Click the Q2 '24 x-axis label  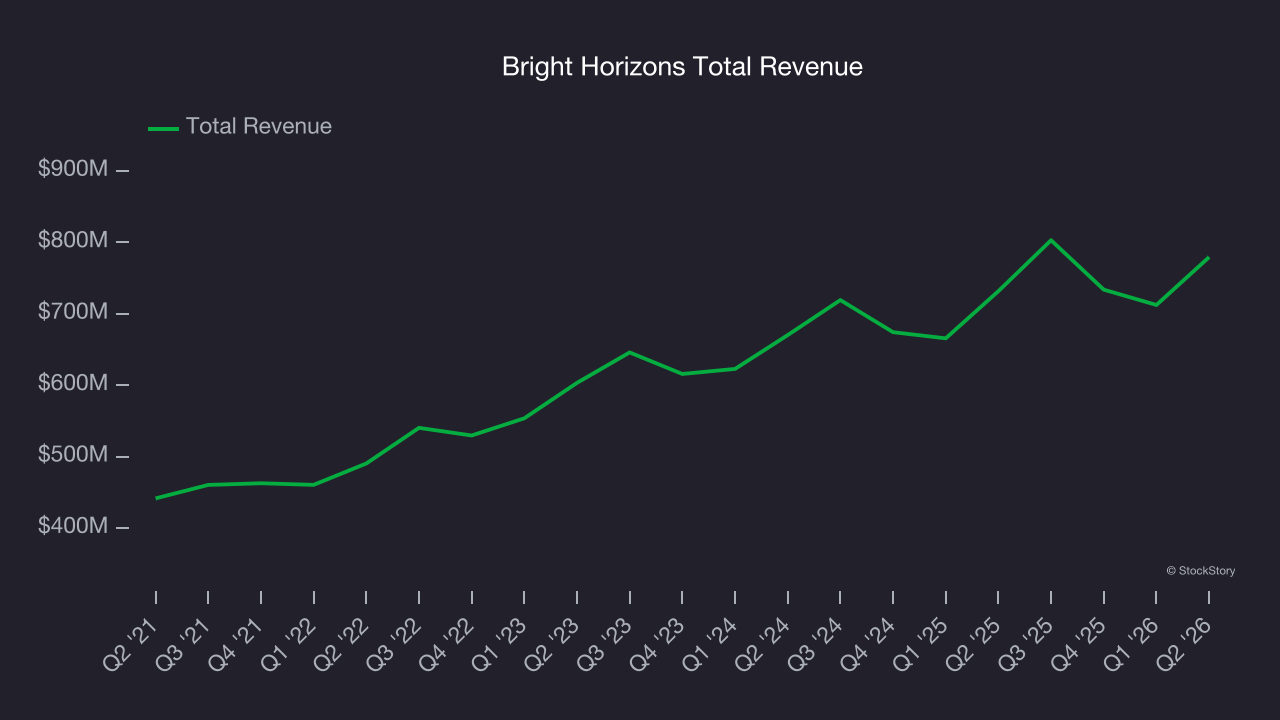(x=764, y=643)
